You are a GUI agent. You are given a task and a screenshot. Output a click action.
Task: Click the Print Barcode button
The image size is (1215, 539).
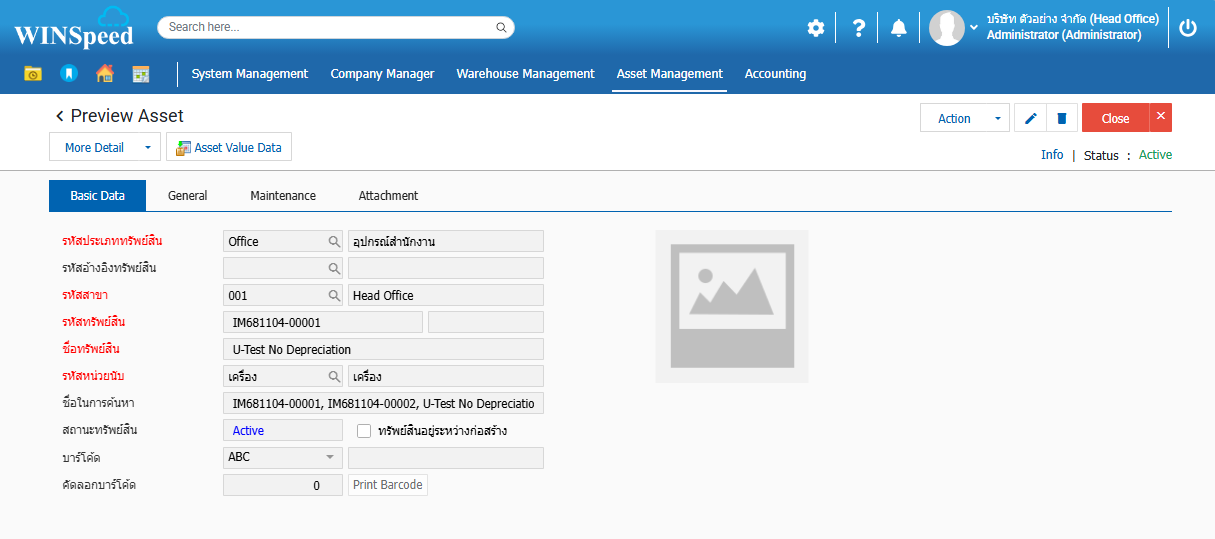[388, 485]
